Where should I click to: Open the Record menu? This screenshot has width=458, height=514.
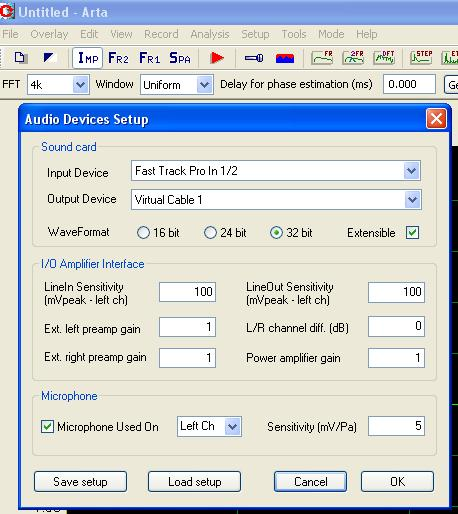pyautogui.click(x=161, y=34)
